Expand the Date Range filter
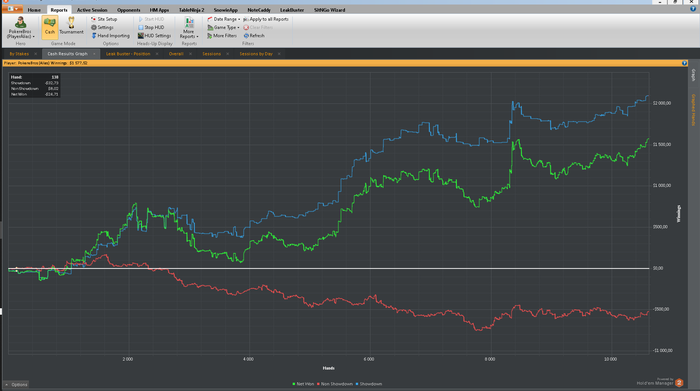700x391 pixels. [x=223, y=19]
